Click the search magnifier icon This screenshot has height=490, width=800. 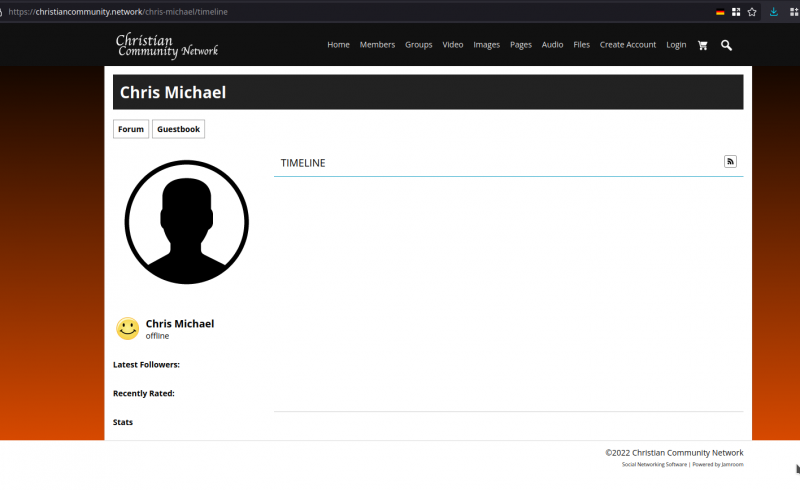[727, 45]
